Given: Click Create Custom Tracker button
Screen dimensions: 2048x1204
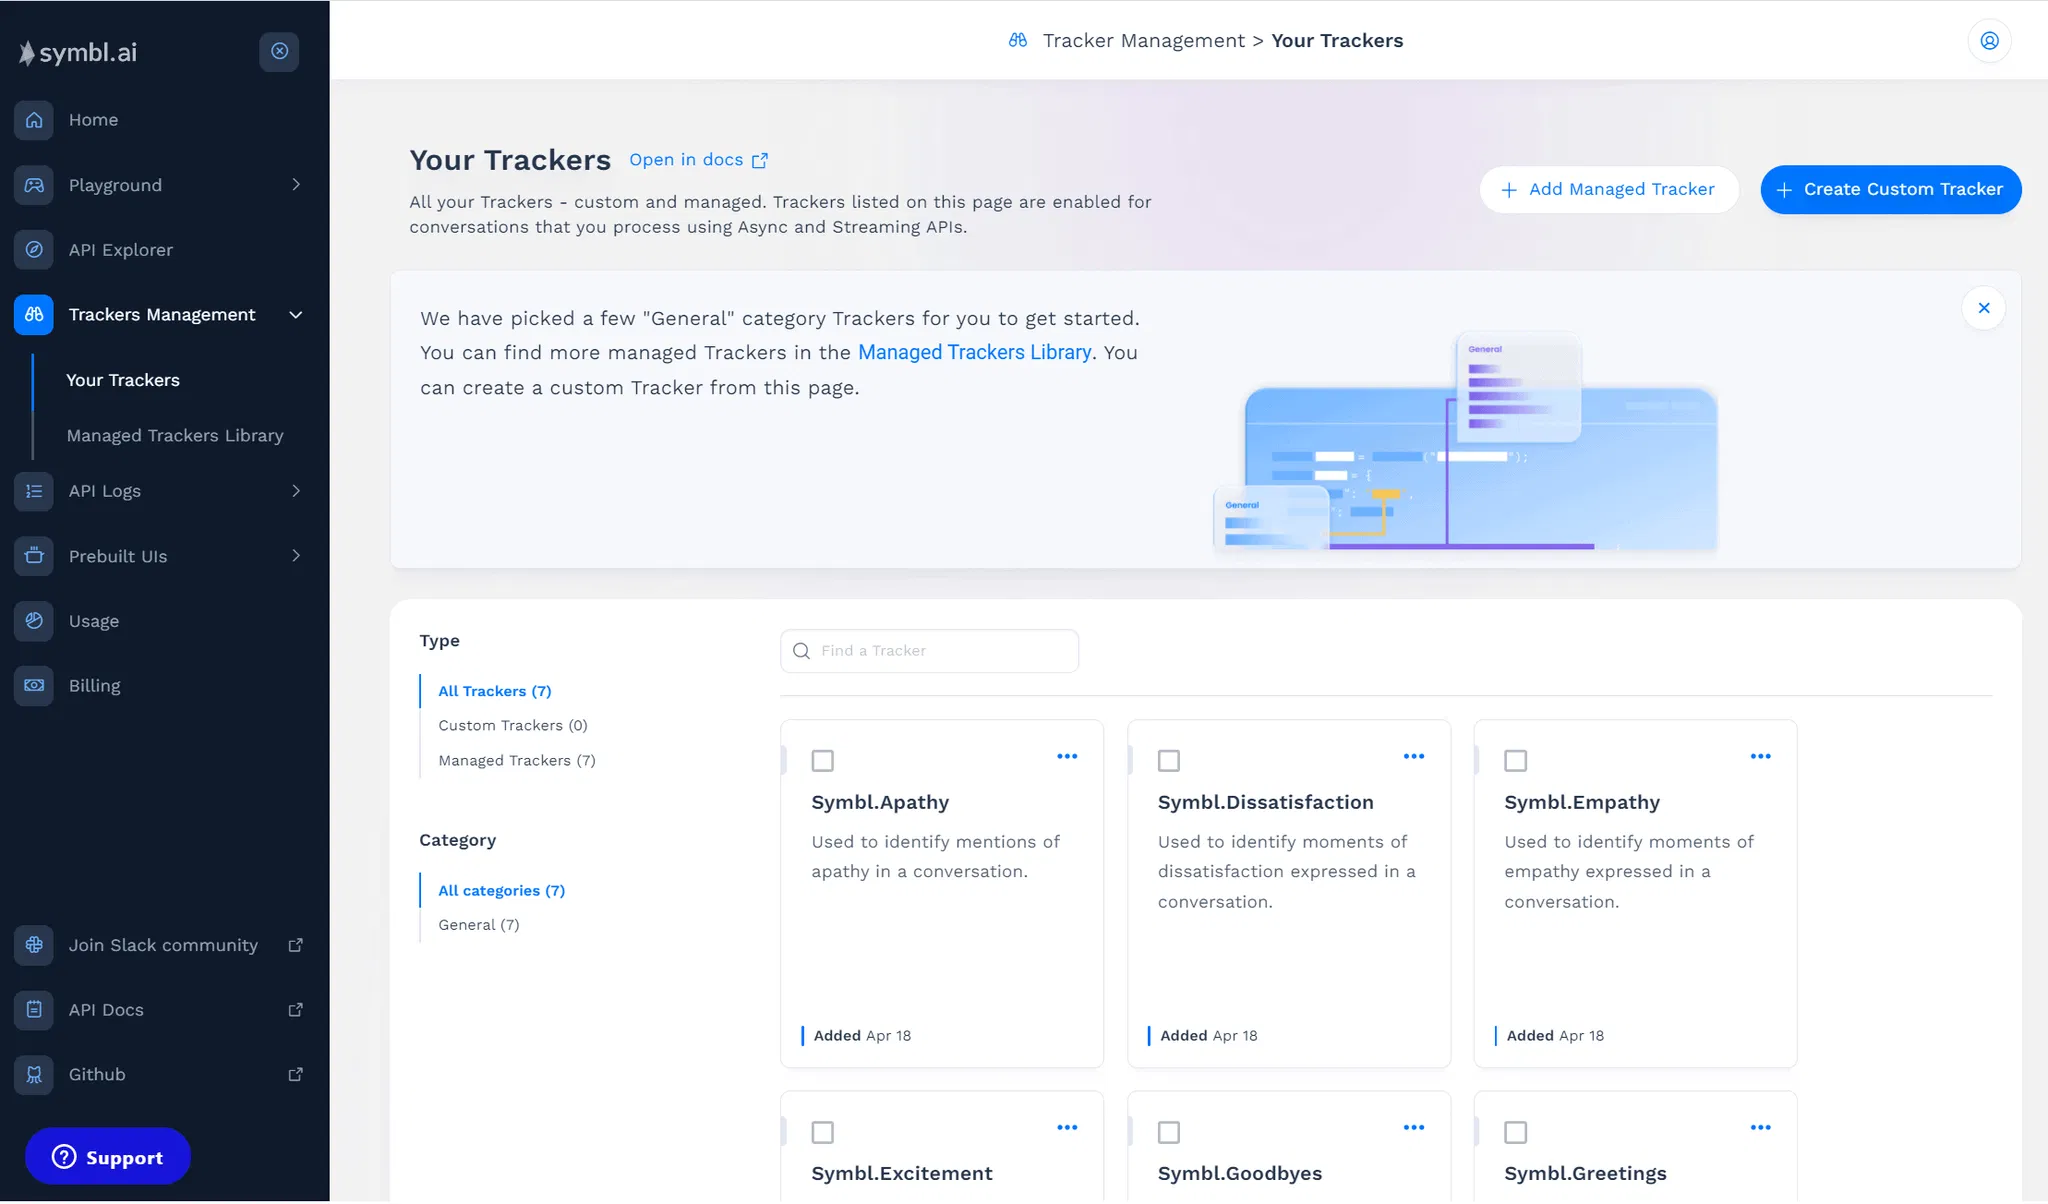Looking at the screenshot, I should click(1890, 190).
